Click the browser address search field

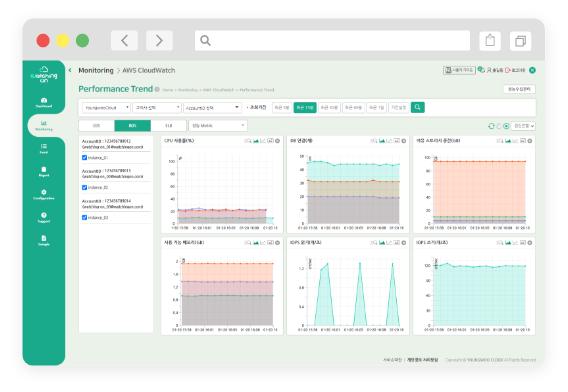coord(332,41)
